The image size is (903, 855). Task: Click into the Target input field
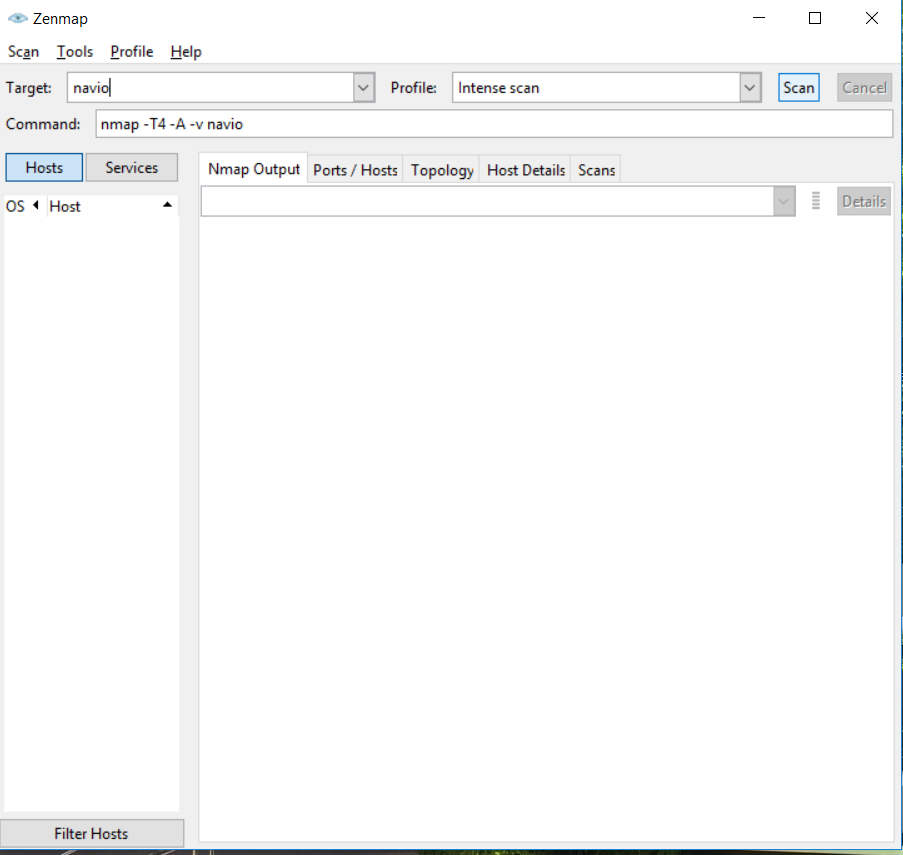[210, 88]
